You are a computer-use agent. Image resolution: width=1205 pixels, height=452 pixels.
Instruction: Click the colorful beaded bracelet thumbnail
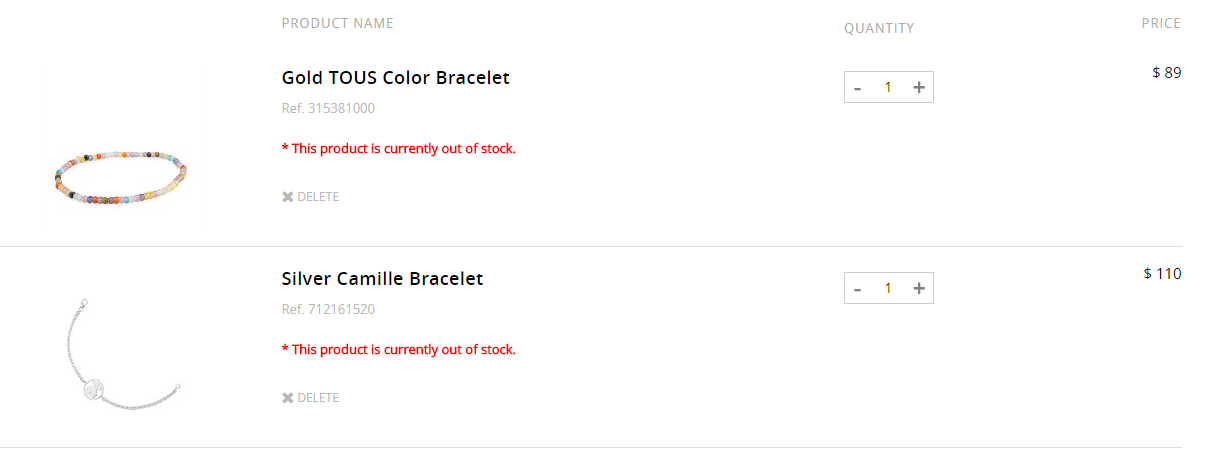coord(121,177)
